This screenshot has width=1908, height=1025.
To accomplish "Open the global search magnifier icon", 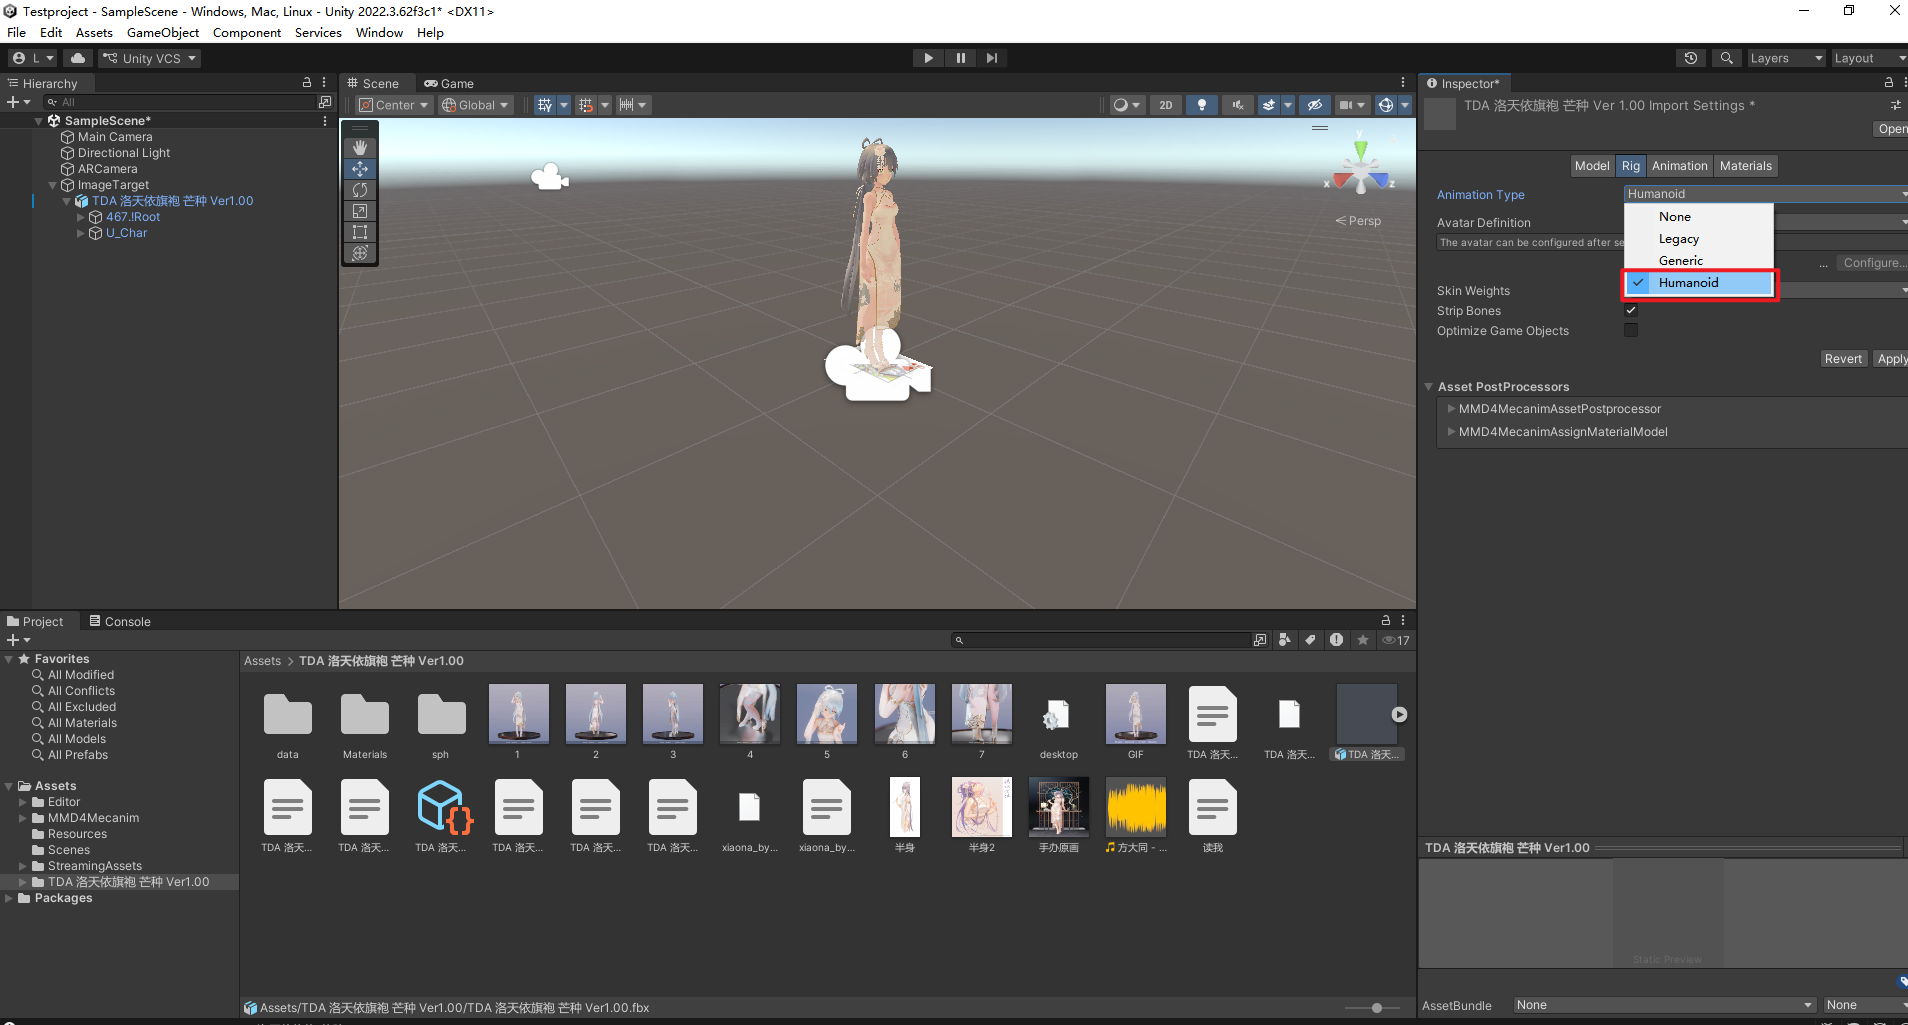I will pyautogui.click(x=1726, y=58).
